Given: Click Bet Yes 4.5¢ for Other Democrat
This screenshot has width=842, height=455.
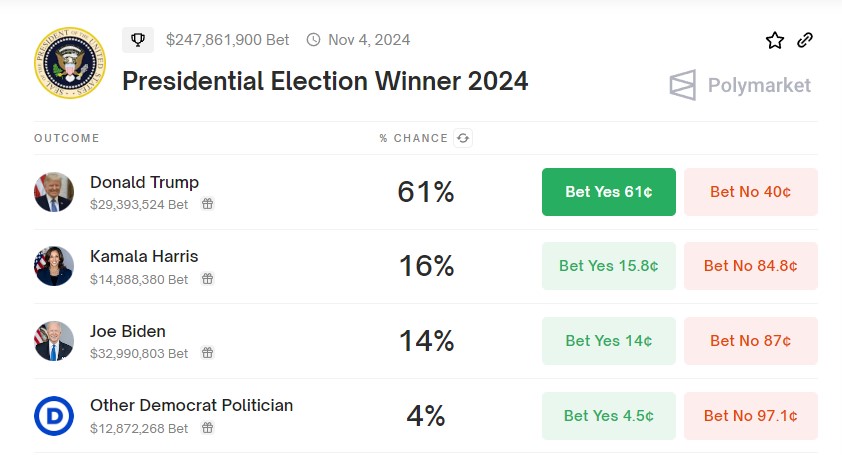Looking at the screenshot, I should coord(608,416).
